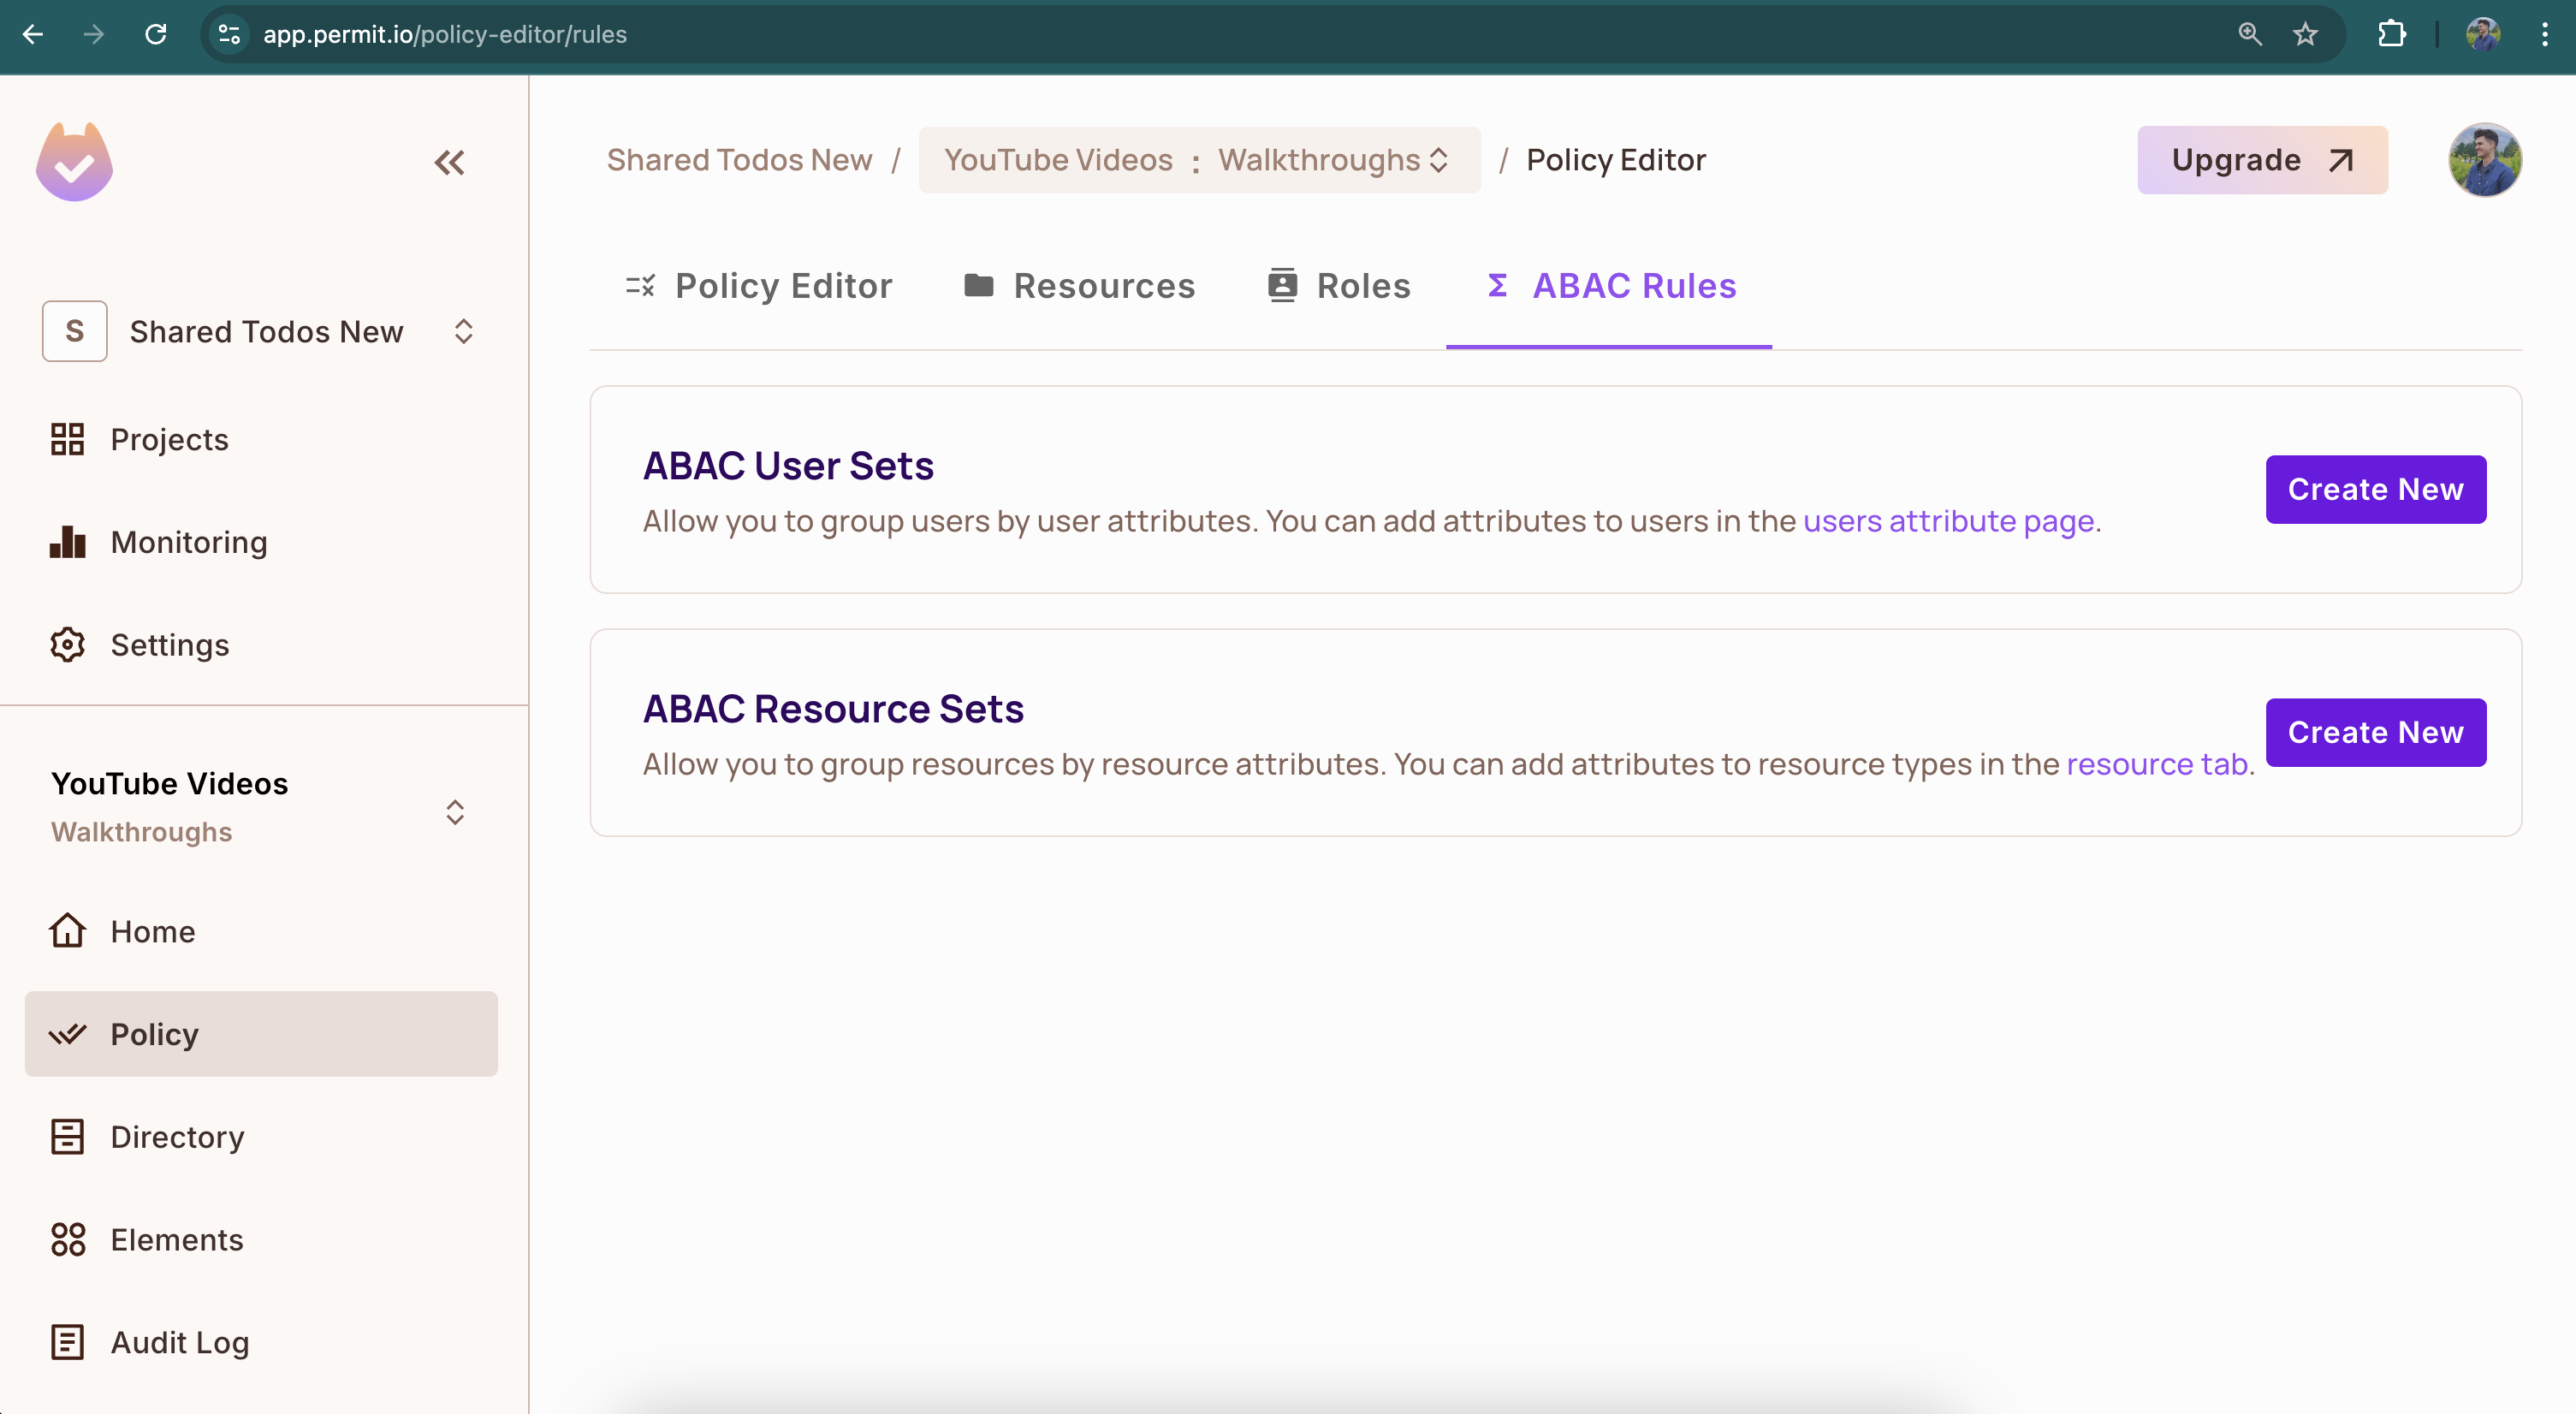The height and width of the screenshot is (1414, 2576).
Task: Click the ABAC User Sets heading
Action: (x=788, y=466)
